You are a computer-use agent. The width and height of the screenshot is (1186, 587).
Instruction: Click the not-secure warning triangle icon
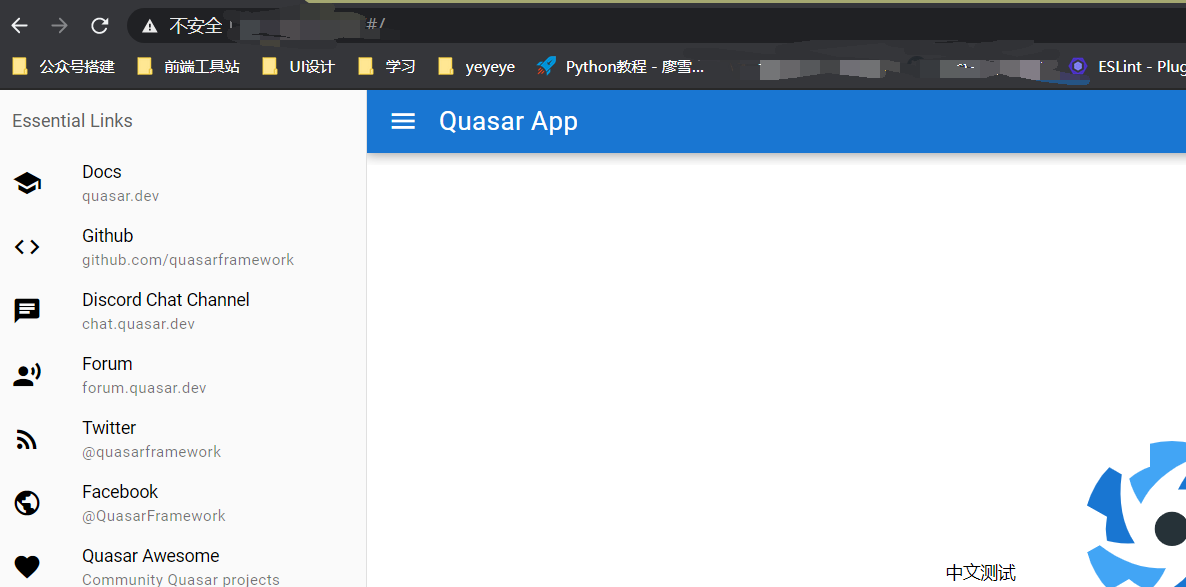click(150, 26)
